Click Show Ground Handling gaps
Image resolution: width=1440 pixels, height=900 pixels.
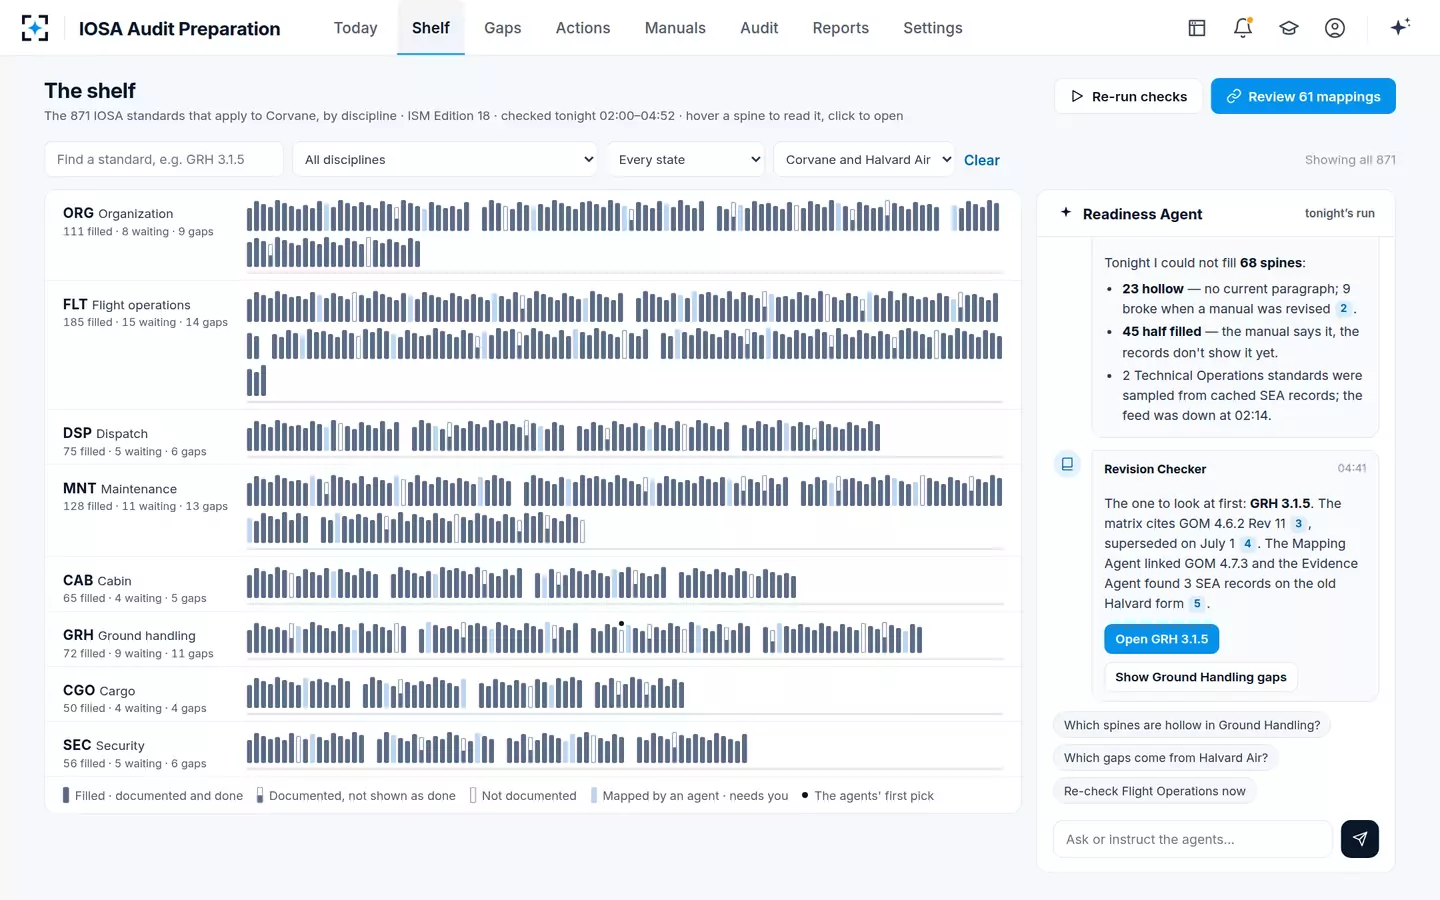click(1201, 677)
